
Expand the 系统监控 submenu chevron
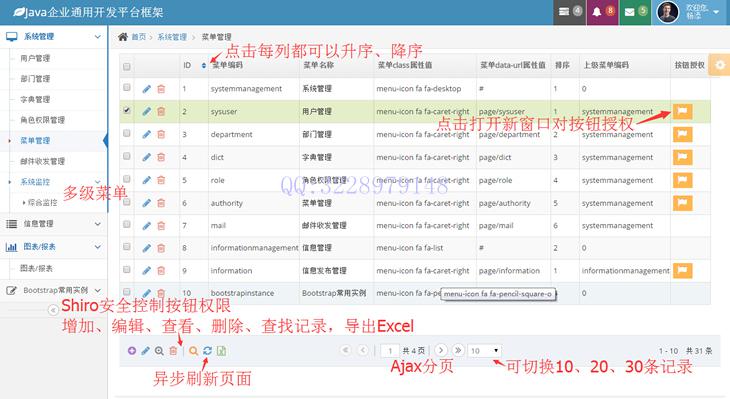[x=98, y=182]
